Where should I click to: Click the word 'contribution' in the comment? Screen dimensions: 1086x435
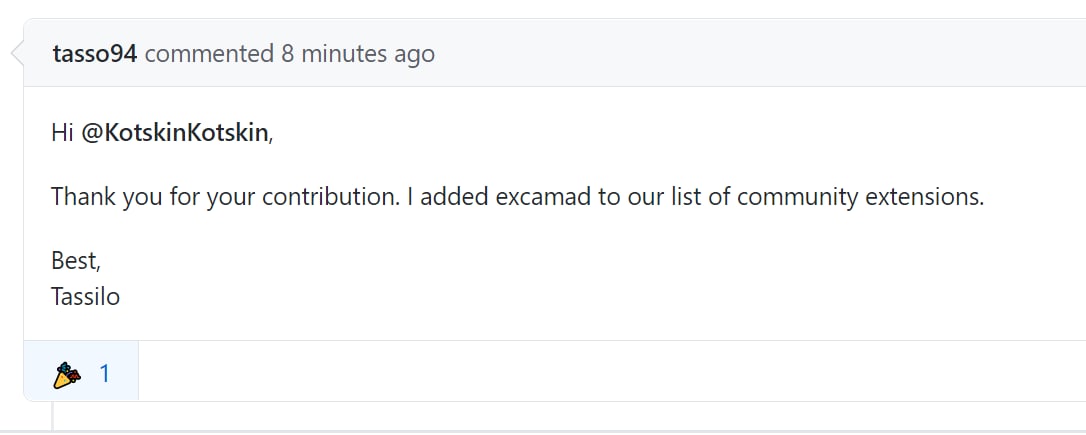pyautogui.click(x=330, y=197)
